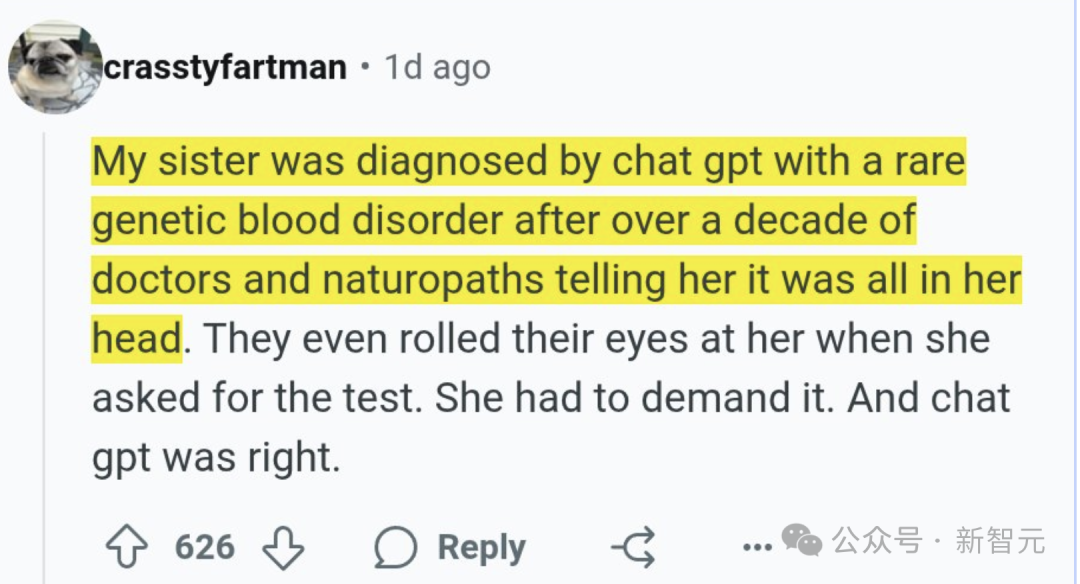Share the comment via arrow icon
This screenshot has width=1080, height=584.
633,547
